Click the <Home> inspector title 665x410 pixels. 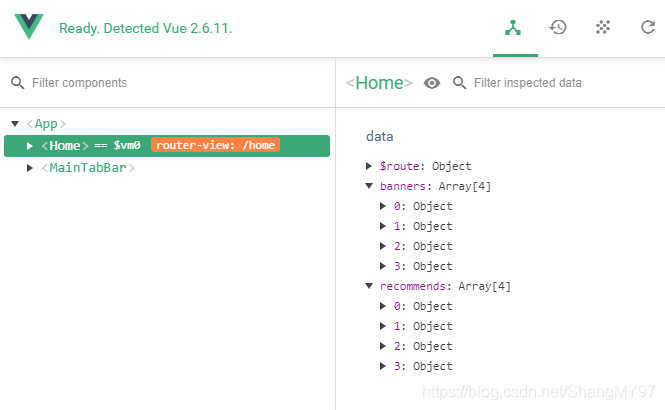tap(379, 83)
